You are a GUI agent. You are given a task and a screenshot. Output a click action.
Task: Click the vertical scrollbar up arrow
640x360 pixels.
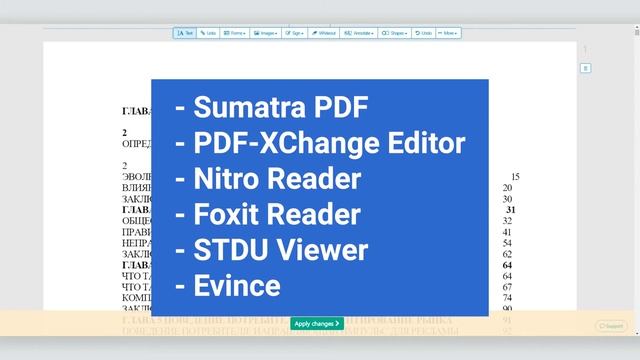tap(637, 27)
